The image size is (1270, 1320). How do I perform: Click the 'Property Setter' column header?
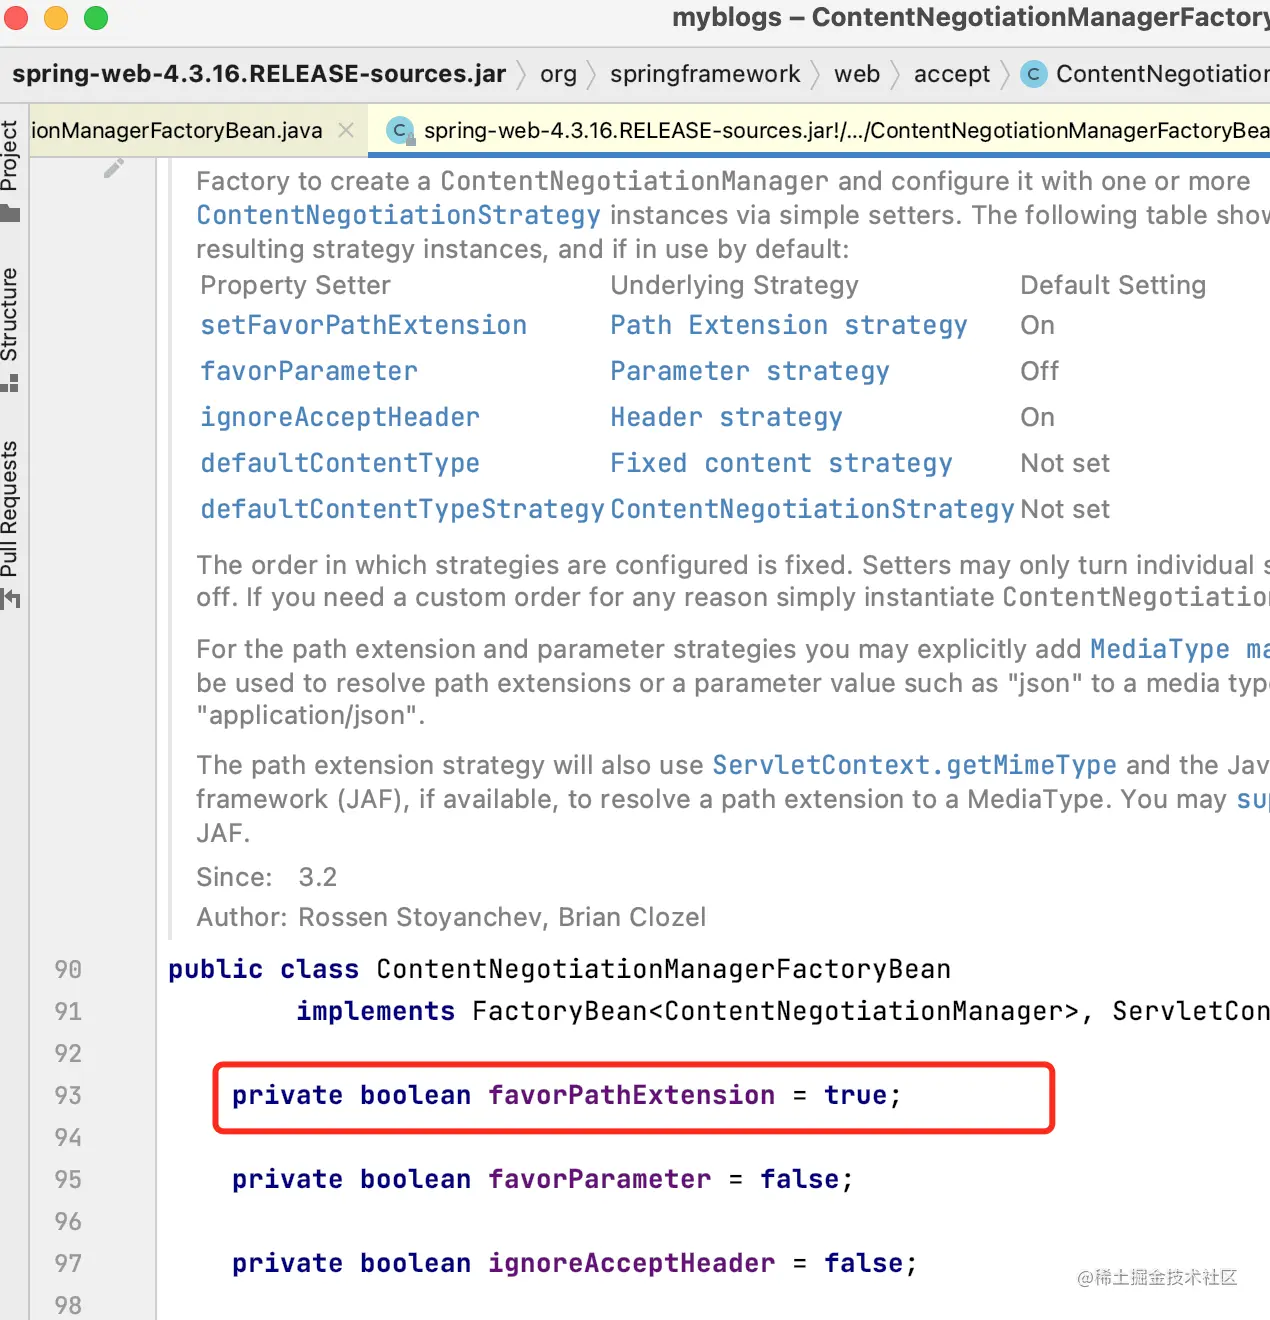pos(295,285)
